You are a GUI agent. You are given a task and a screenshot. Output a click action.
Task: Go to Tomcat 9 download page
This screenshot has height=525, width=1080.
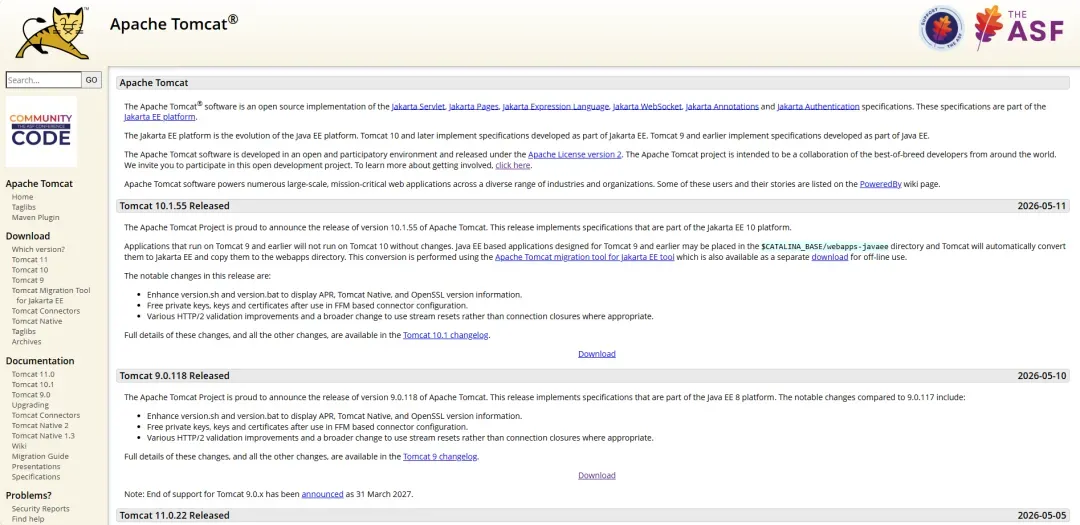click(x=28, y=280)
